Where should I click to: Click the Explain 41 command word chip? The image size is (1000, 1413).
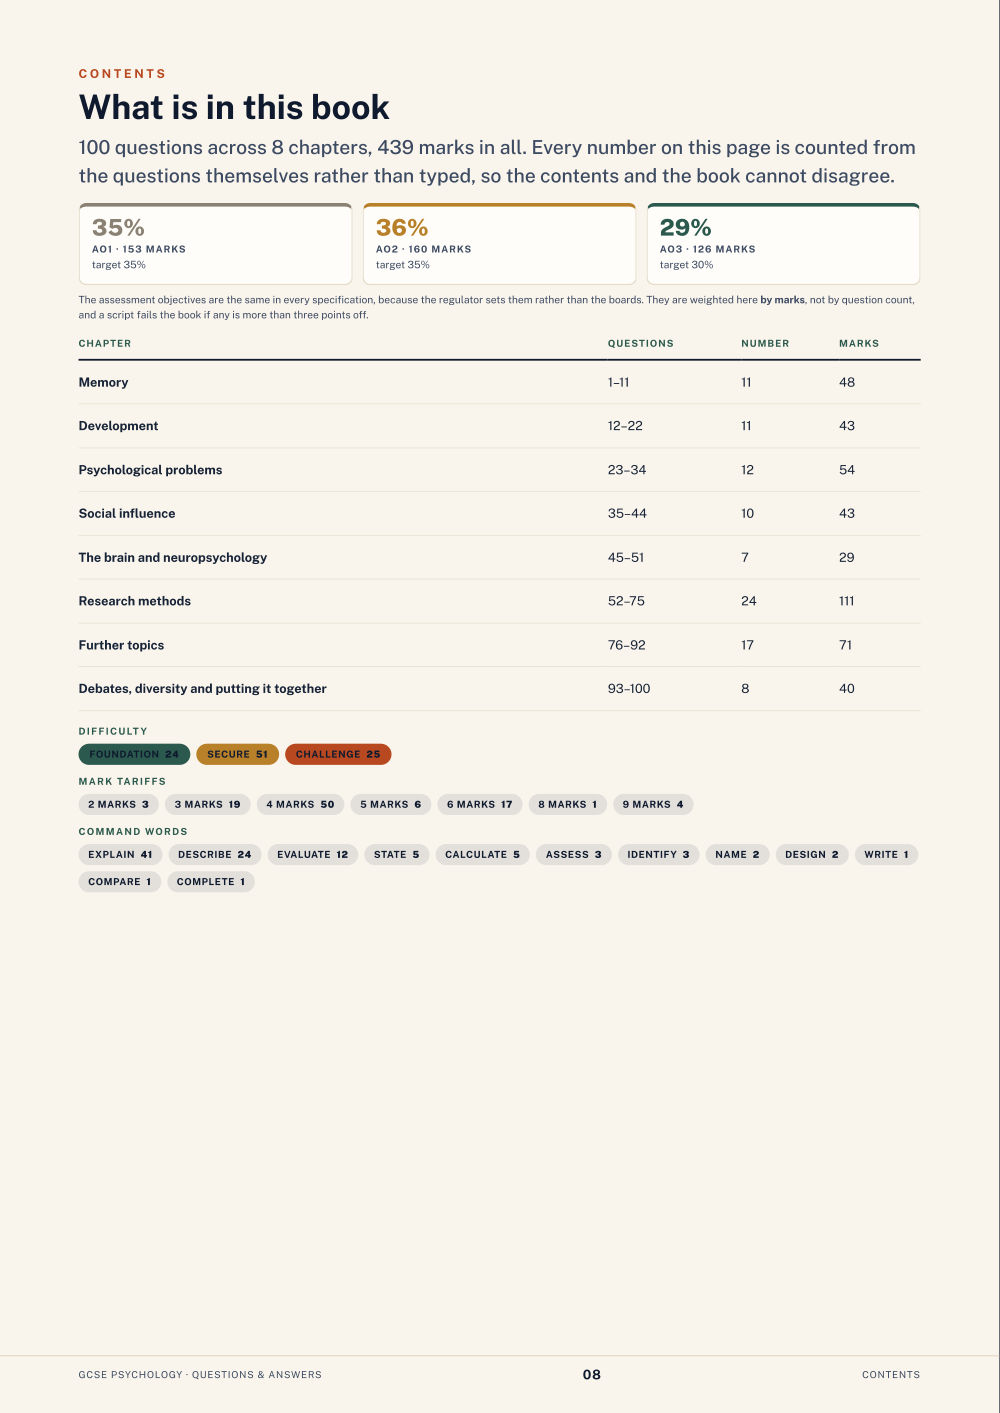pos(120,854)
